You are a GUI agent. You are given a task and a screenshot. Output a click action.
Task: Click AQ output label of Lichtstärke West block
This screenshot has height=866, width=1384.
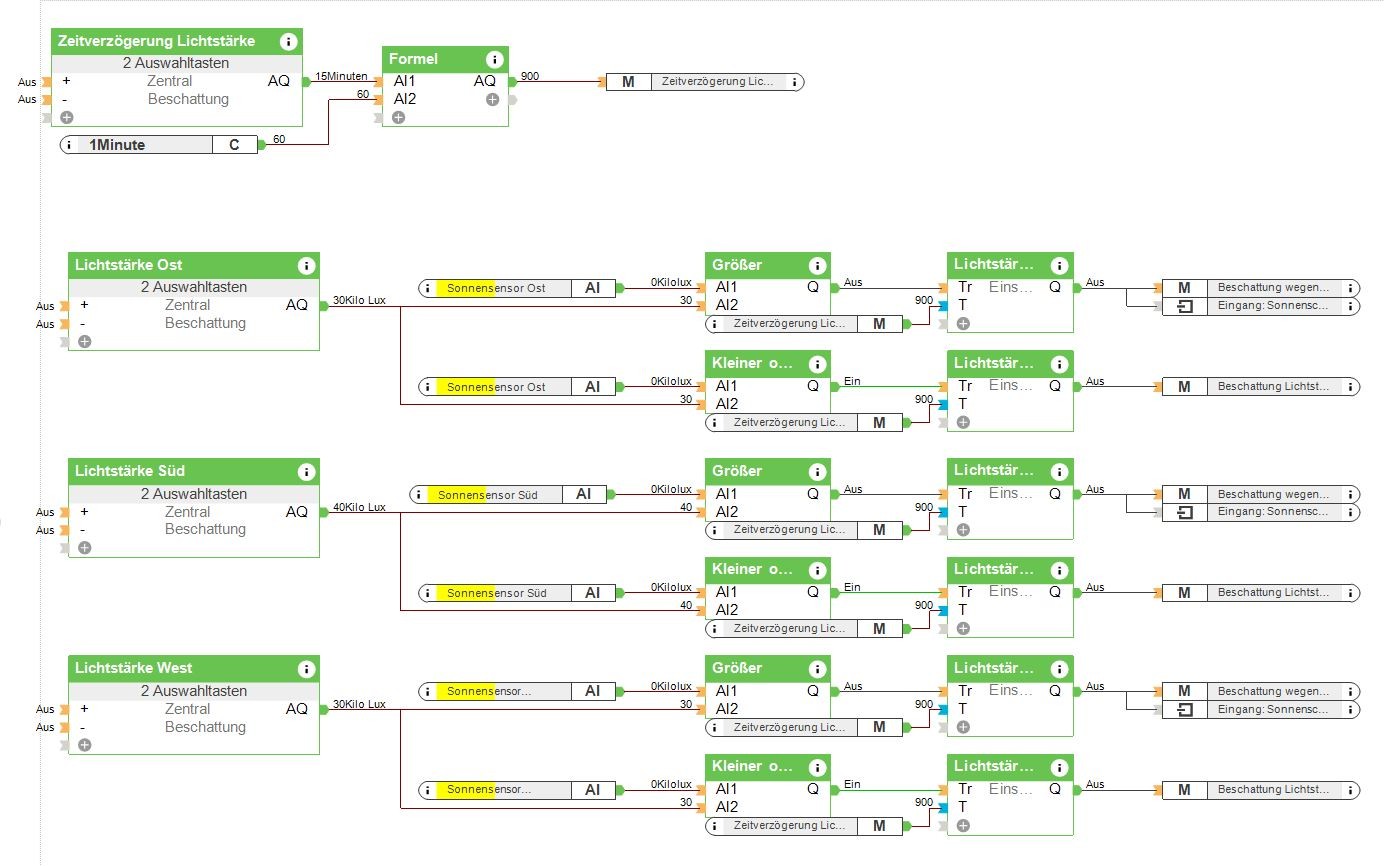coord(297,709)
